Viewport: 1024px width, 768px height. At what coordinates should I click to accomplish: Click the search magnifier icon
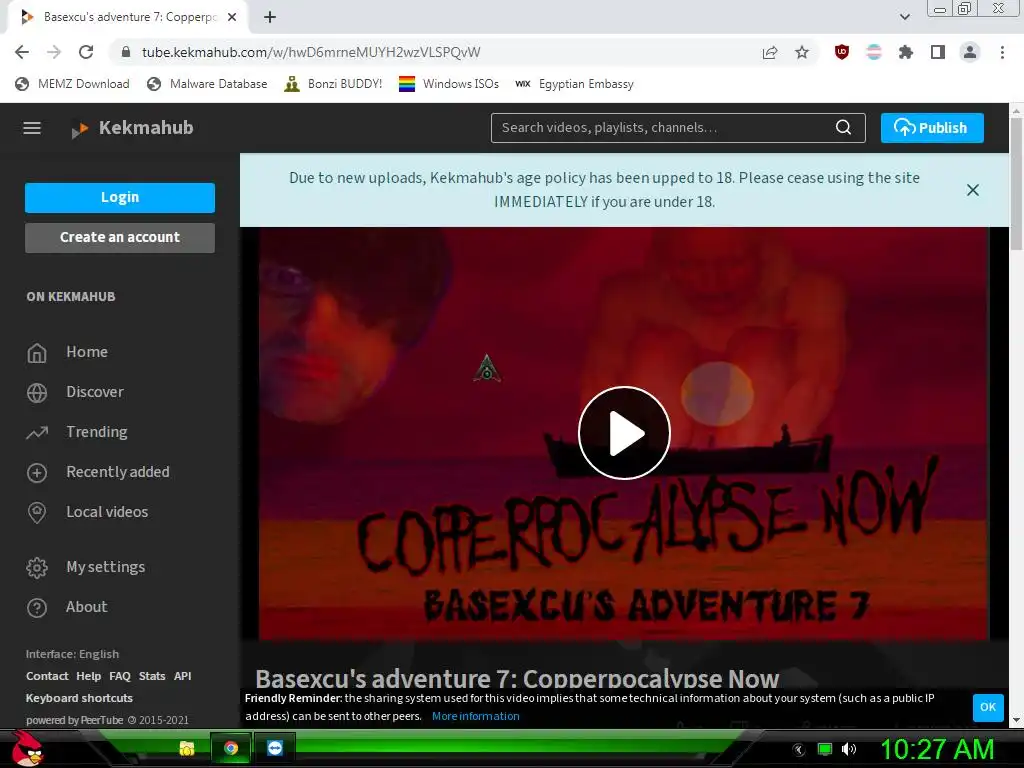tap(843, 127)
